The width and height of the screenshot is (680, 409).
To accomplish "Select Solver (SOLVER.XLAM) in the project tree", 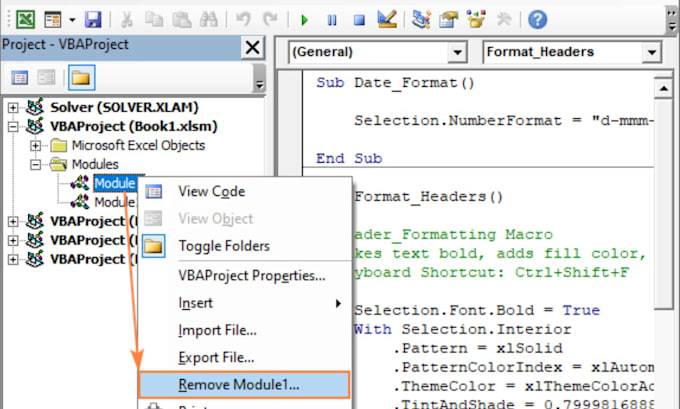I will pyautogui.click(x=124, y=107).
